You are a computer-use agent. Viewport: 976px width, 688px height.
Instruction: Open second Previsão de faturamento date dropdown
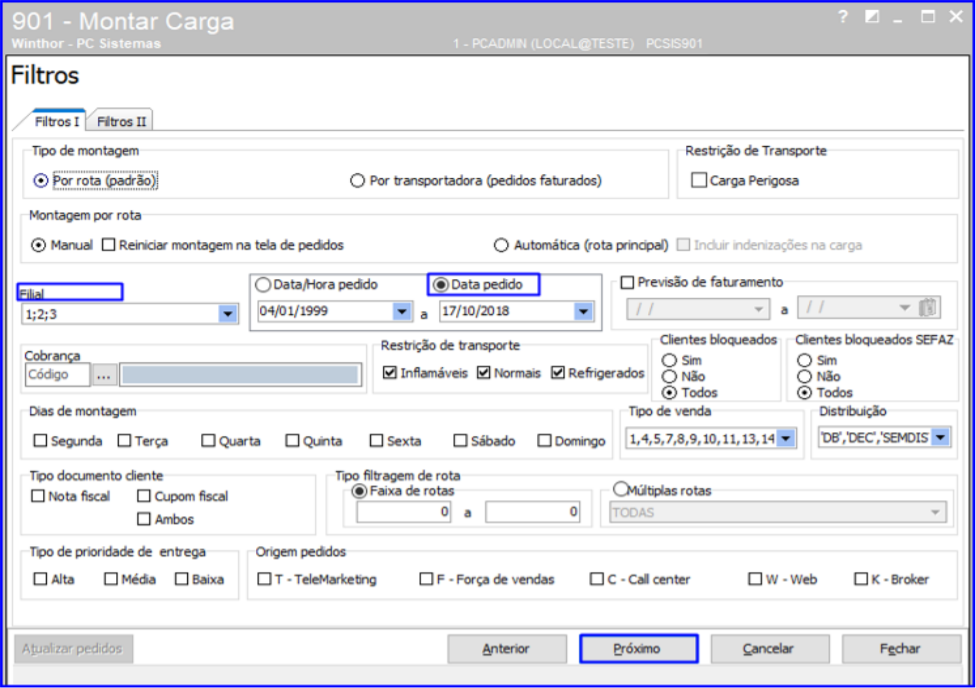click(x=904, y=308)
